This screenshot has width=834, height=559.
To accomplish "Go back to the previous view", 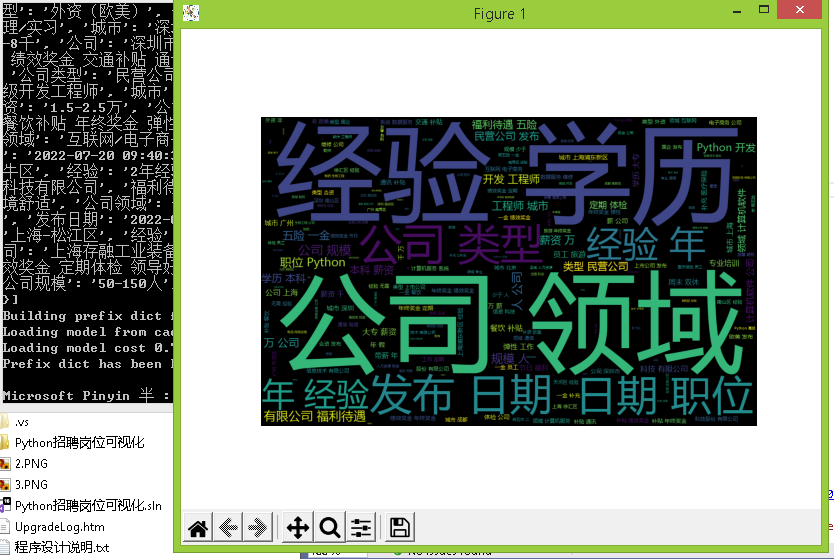I will pos(228,528).
